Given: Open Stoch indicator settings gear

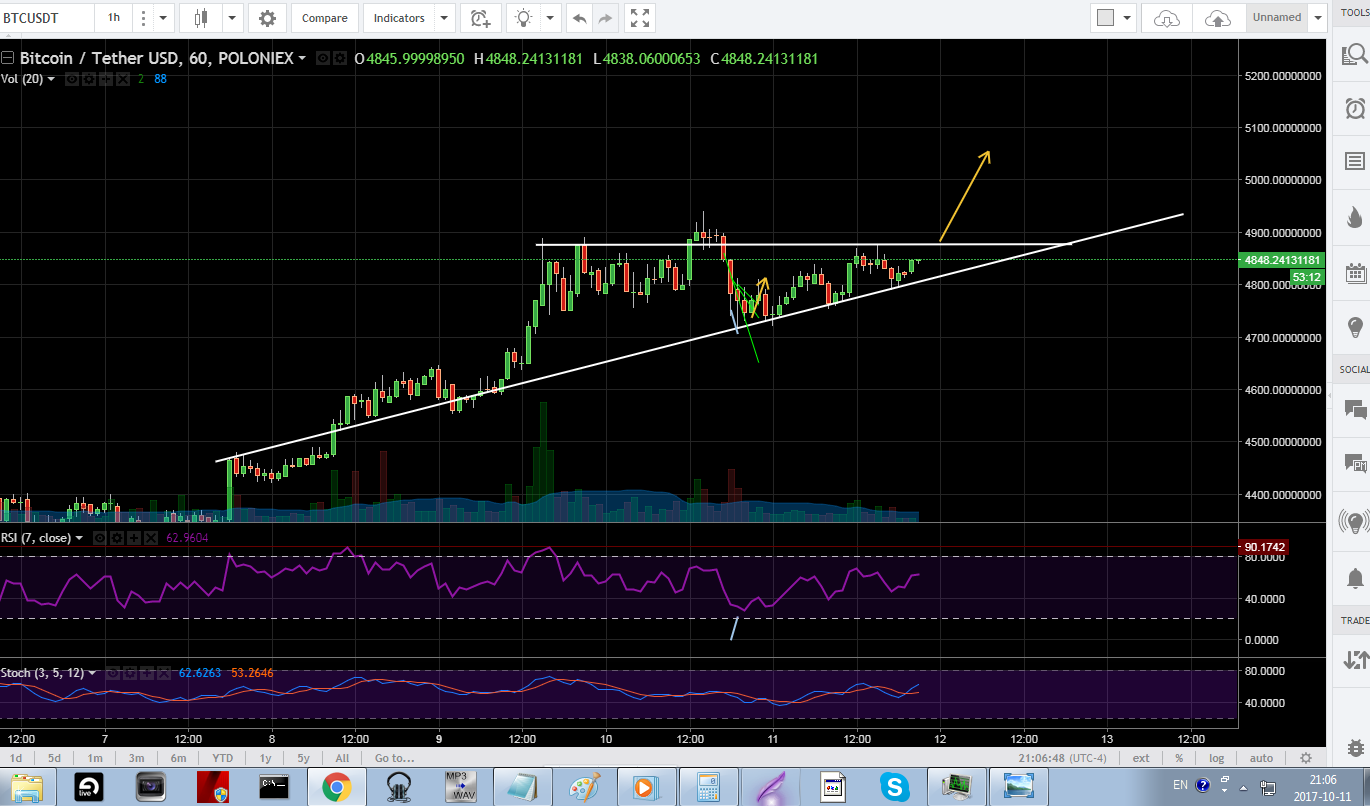Looking at the screenshot, I should [x=128, y=673].
